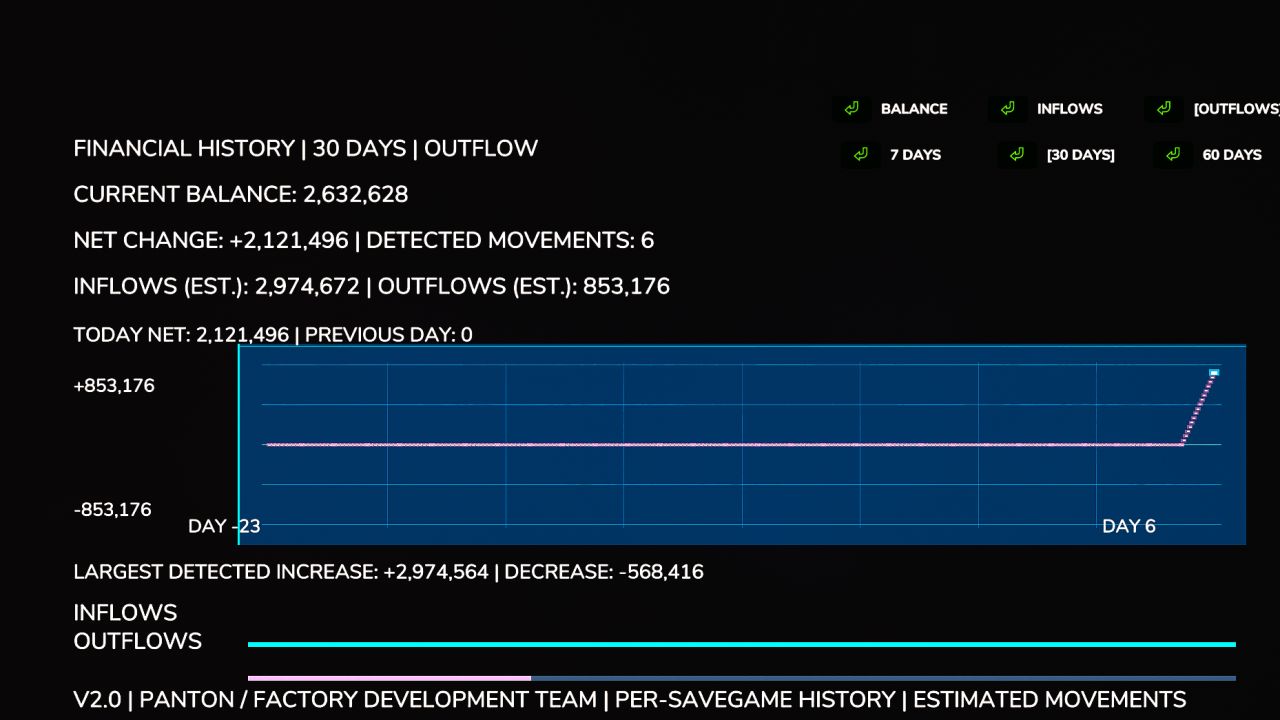Viewport: 1280px width, 720px height.
Task: Click the green arrow icon beside 7 DAYS
Action: point(860,155)
